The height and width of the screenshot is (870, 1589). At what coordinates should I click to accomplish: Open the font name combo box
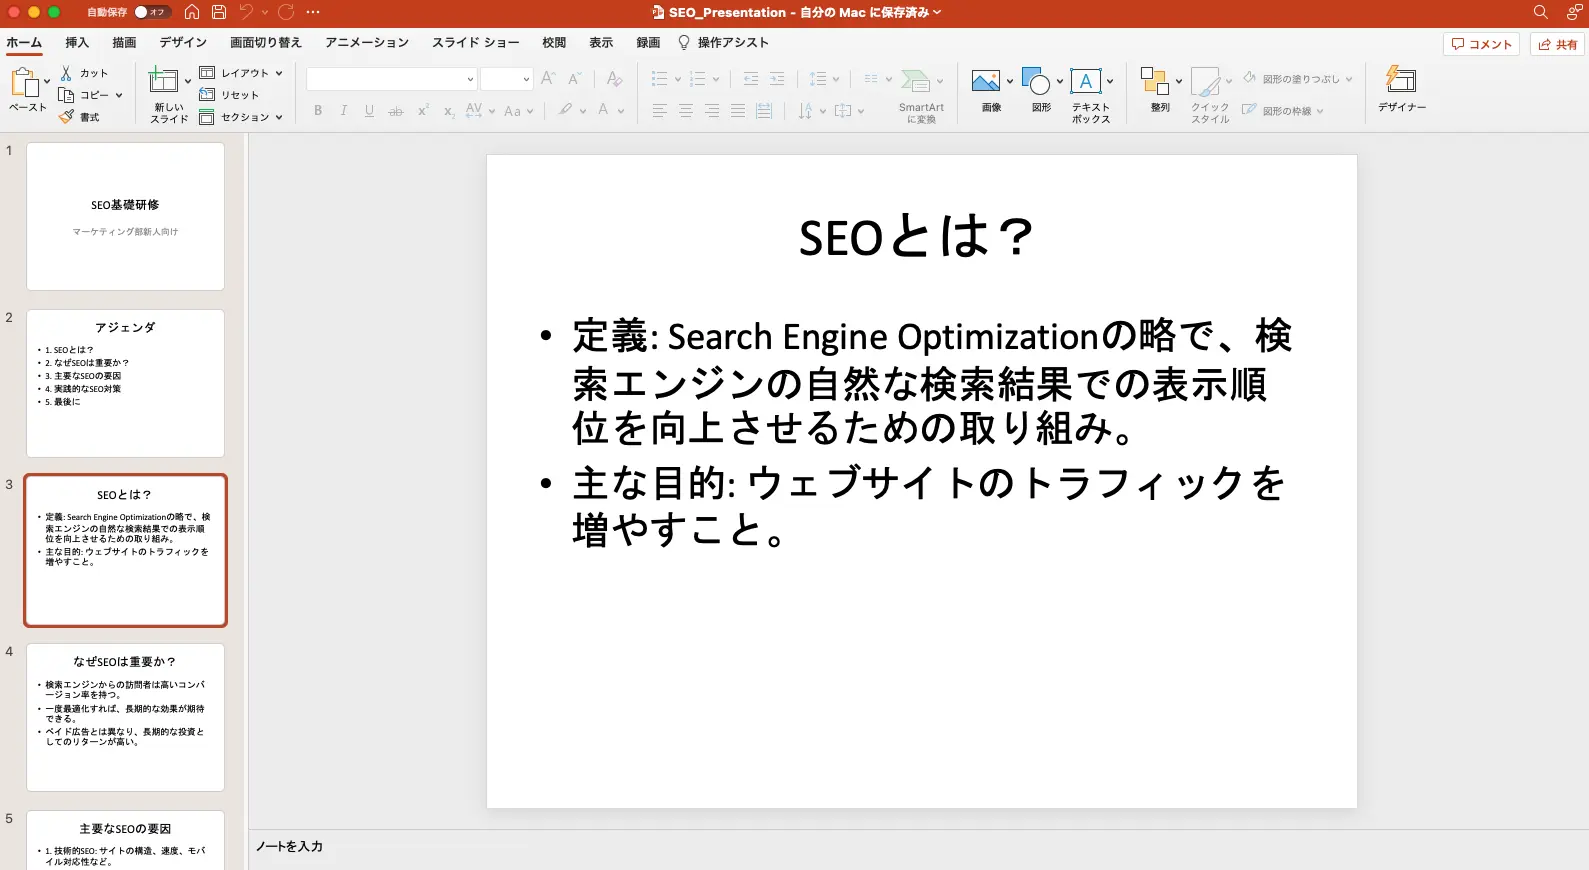point(392,79)
